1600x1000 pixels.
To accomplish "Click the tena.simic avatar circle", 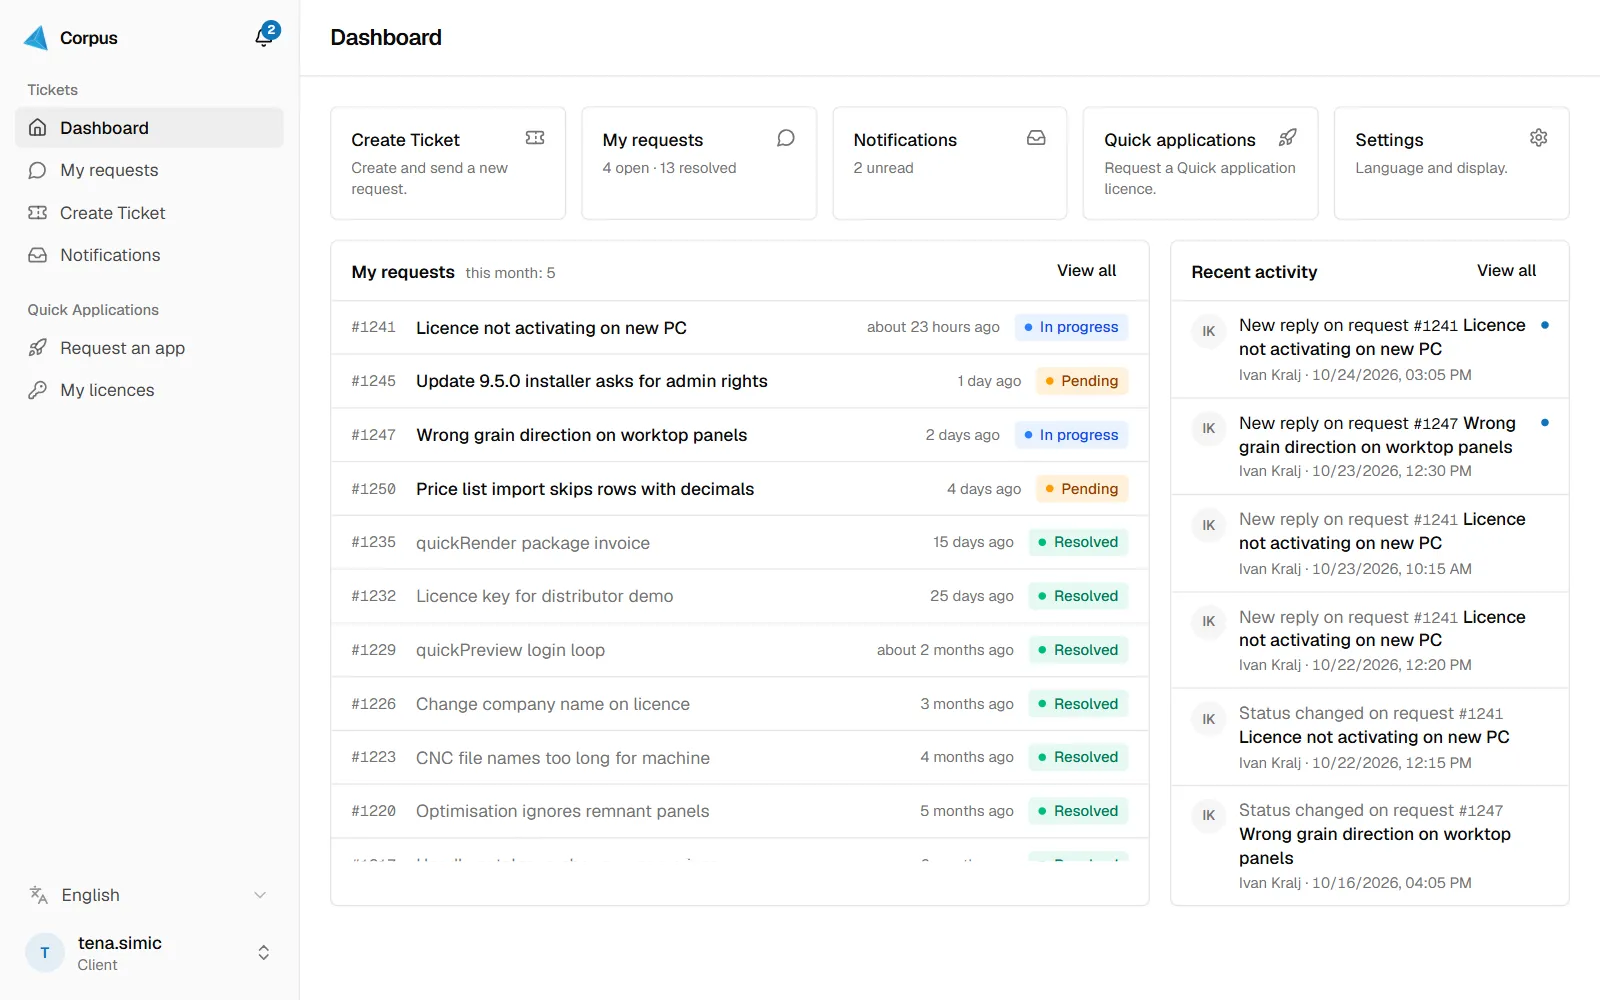I will click(45, 953).
